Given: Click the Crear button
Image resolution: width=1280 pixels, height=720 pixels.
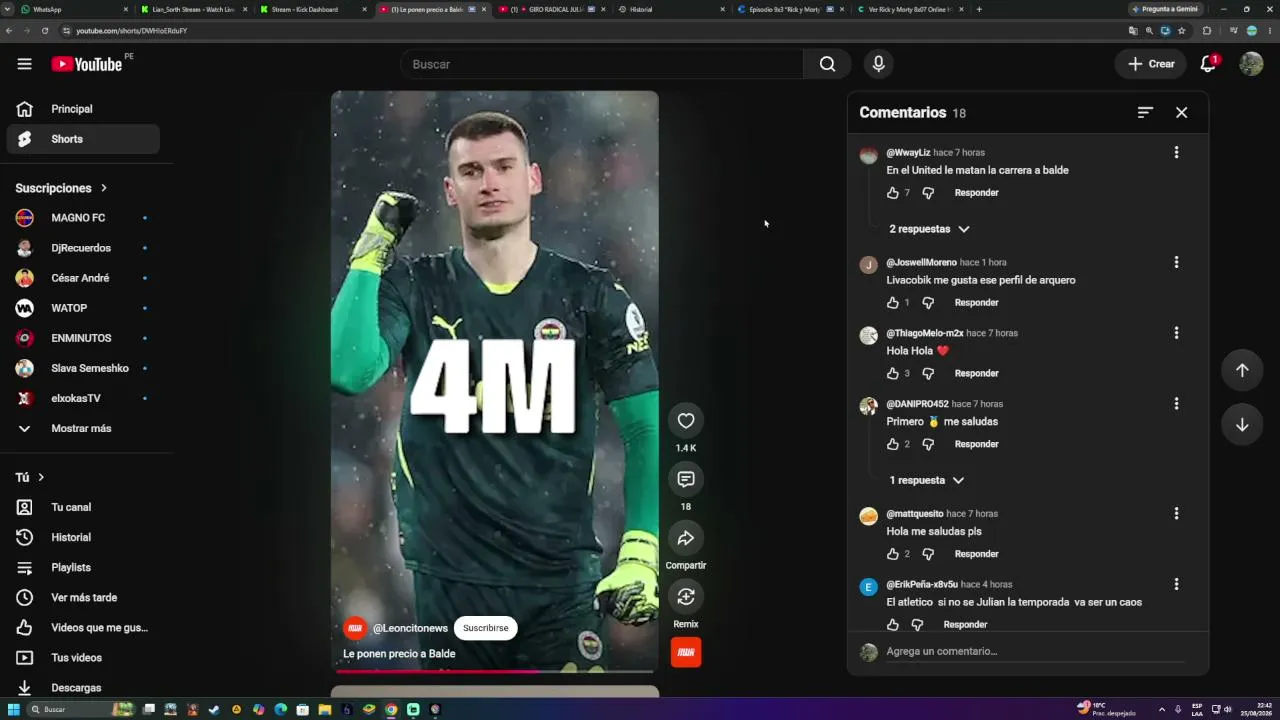Looking at the screenshot, I should pyautogui.click(x=1151, y=64).
